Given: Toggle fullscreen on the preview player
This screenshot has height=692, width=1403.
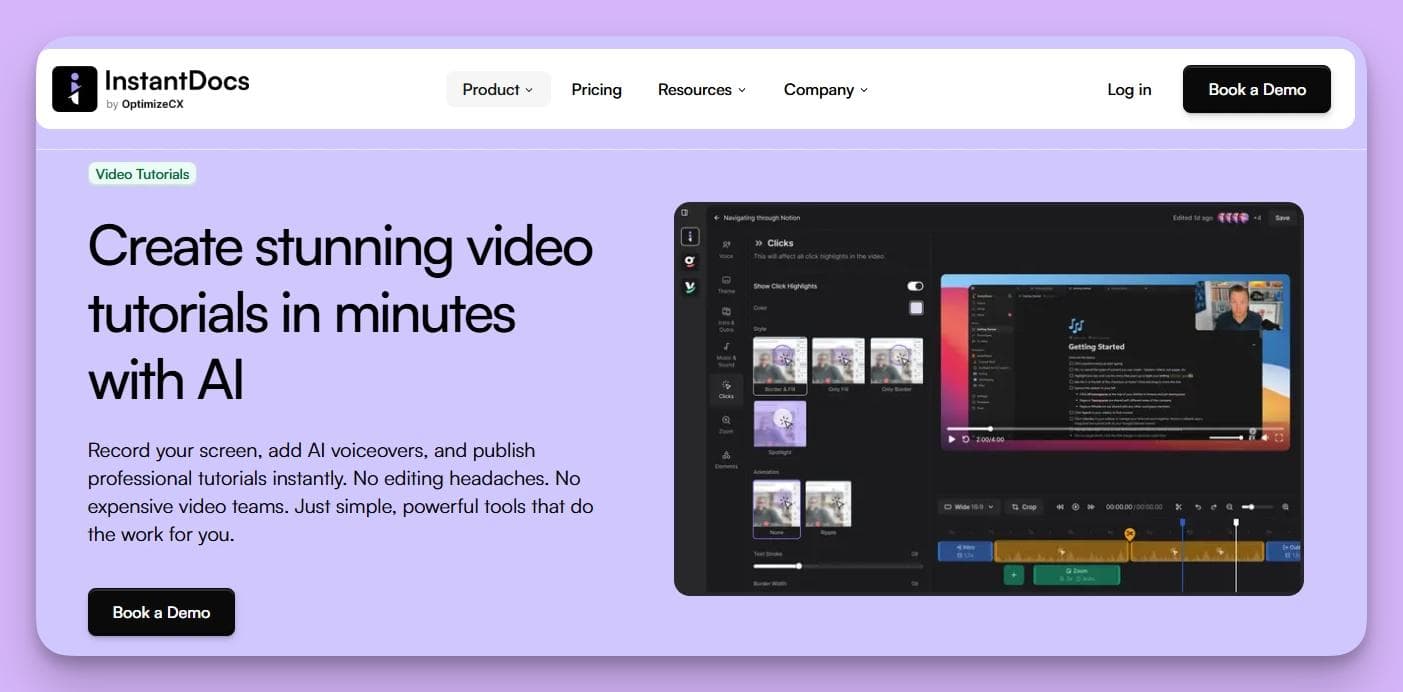Looking at the screenshot, I should [1281, 438].
